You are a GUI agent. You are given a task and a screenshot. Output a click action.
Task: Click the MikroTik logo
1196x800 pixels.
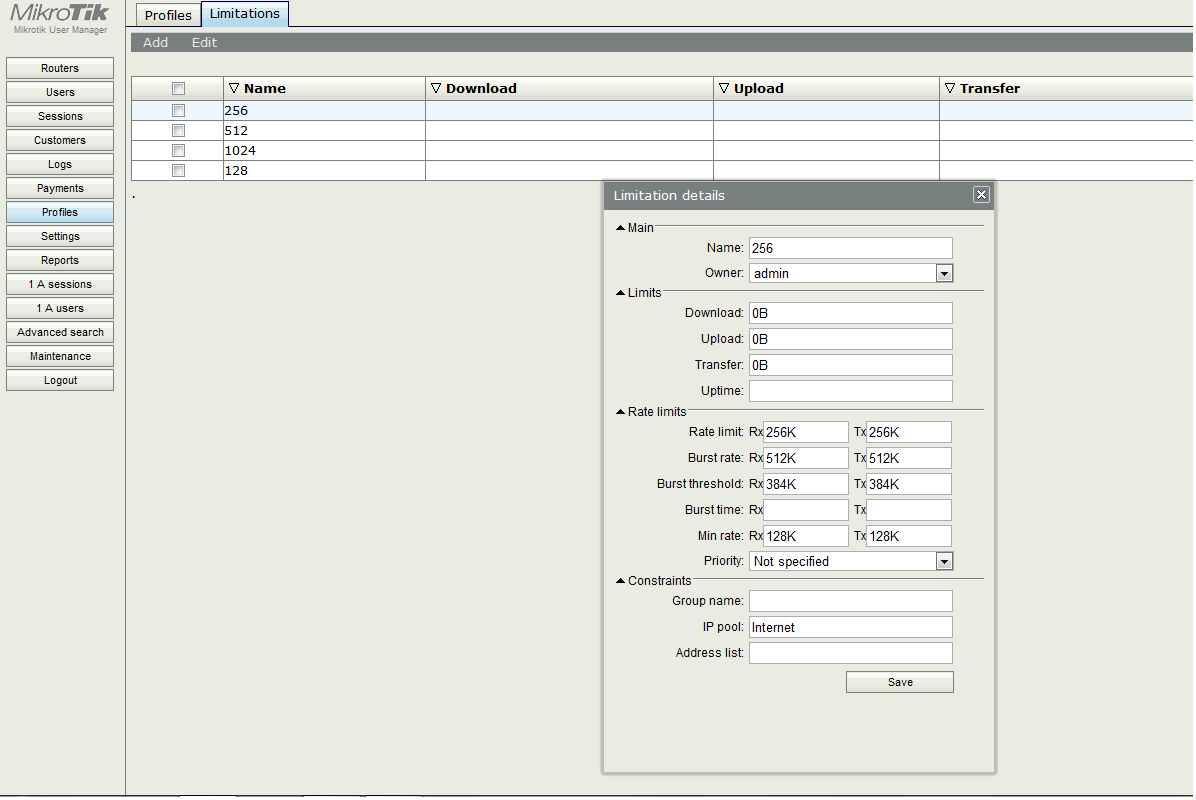click(x=60, y=14)
